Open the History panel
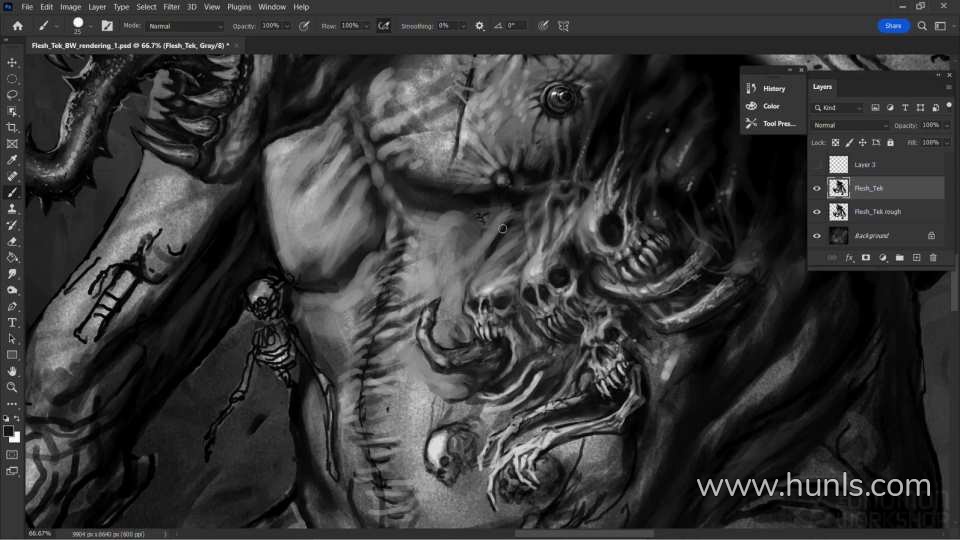This screenshot has width=960, height=540. (x=773, y=88)
